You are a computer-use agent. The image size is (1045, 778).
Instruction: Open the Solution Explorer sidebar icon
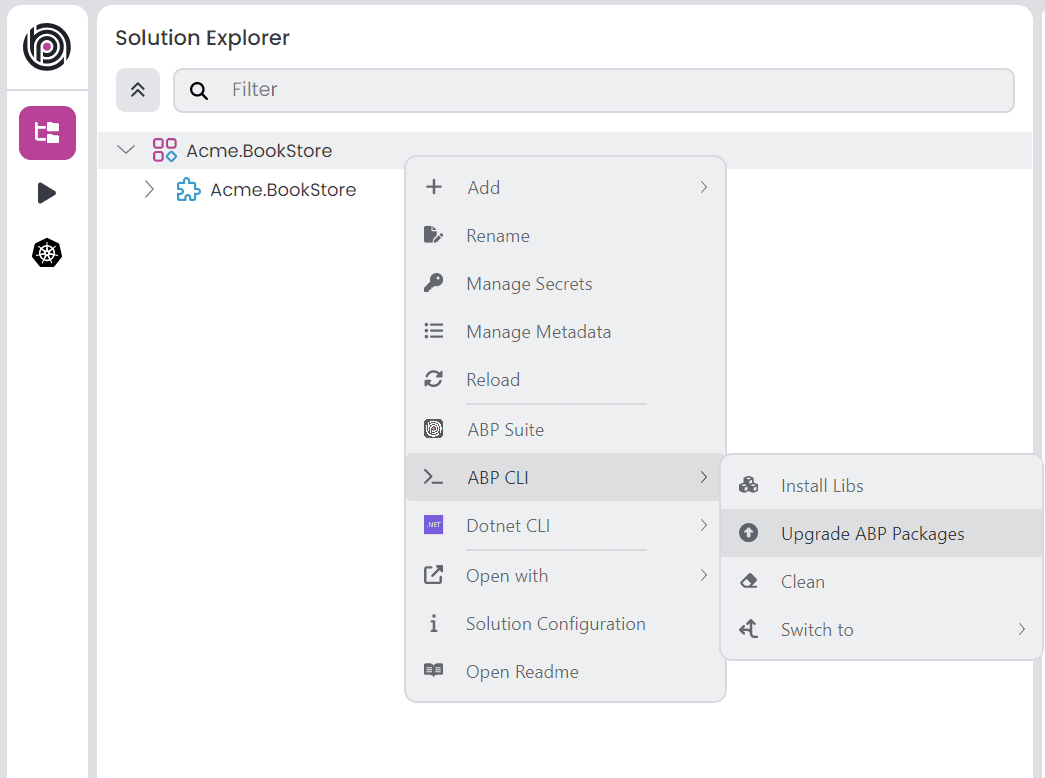tap(47, 133)
